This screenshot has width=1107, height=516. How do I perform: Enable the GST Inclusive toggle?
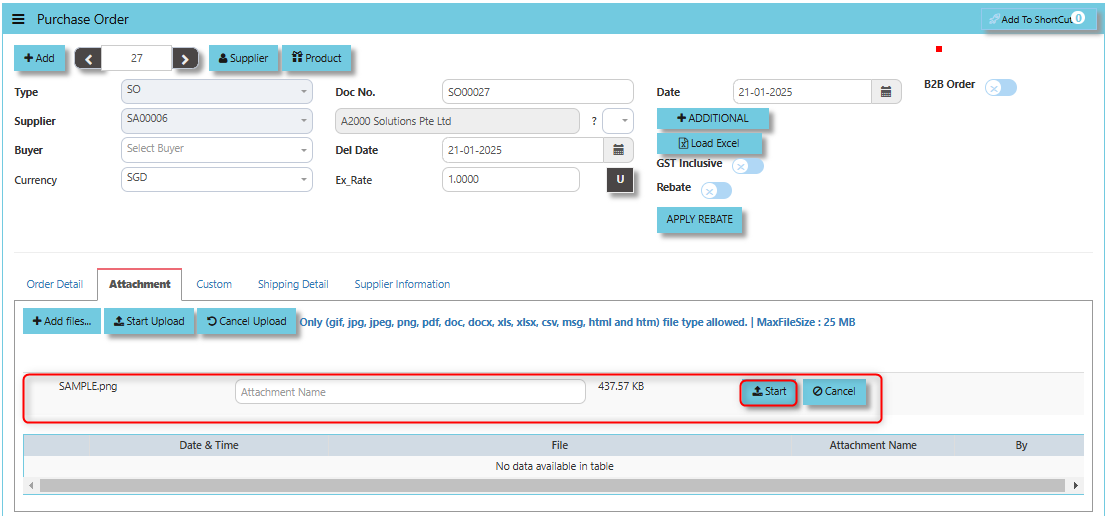coord(747,166)
